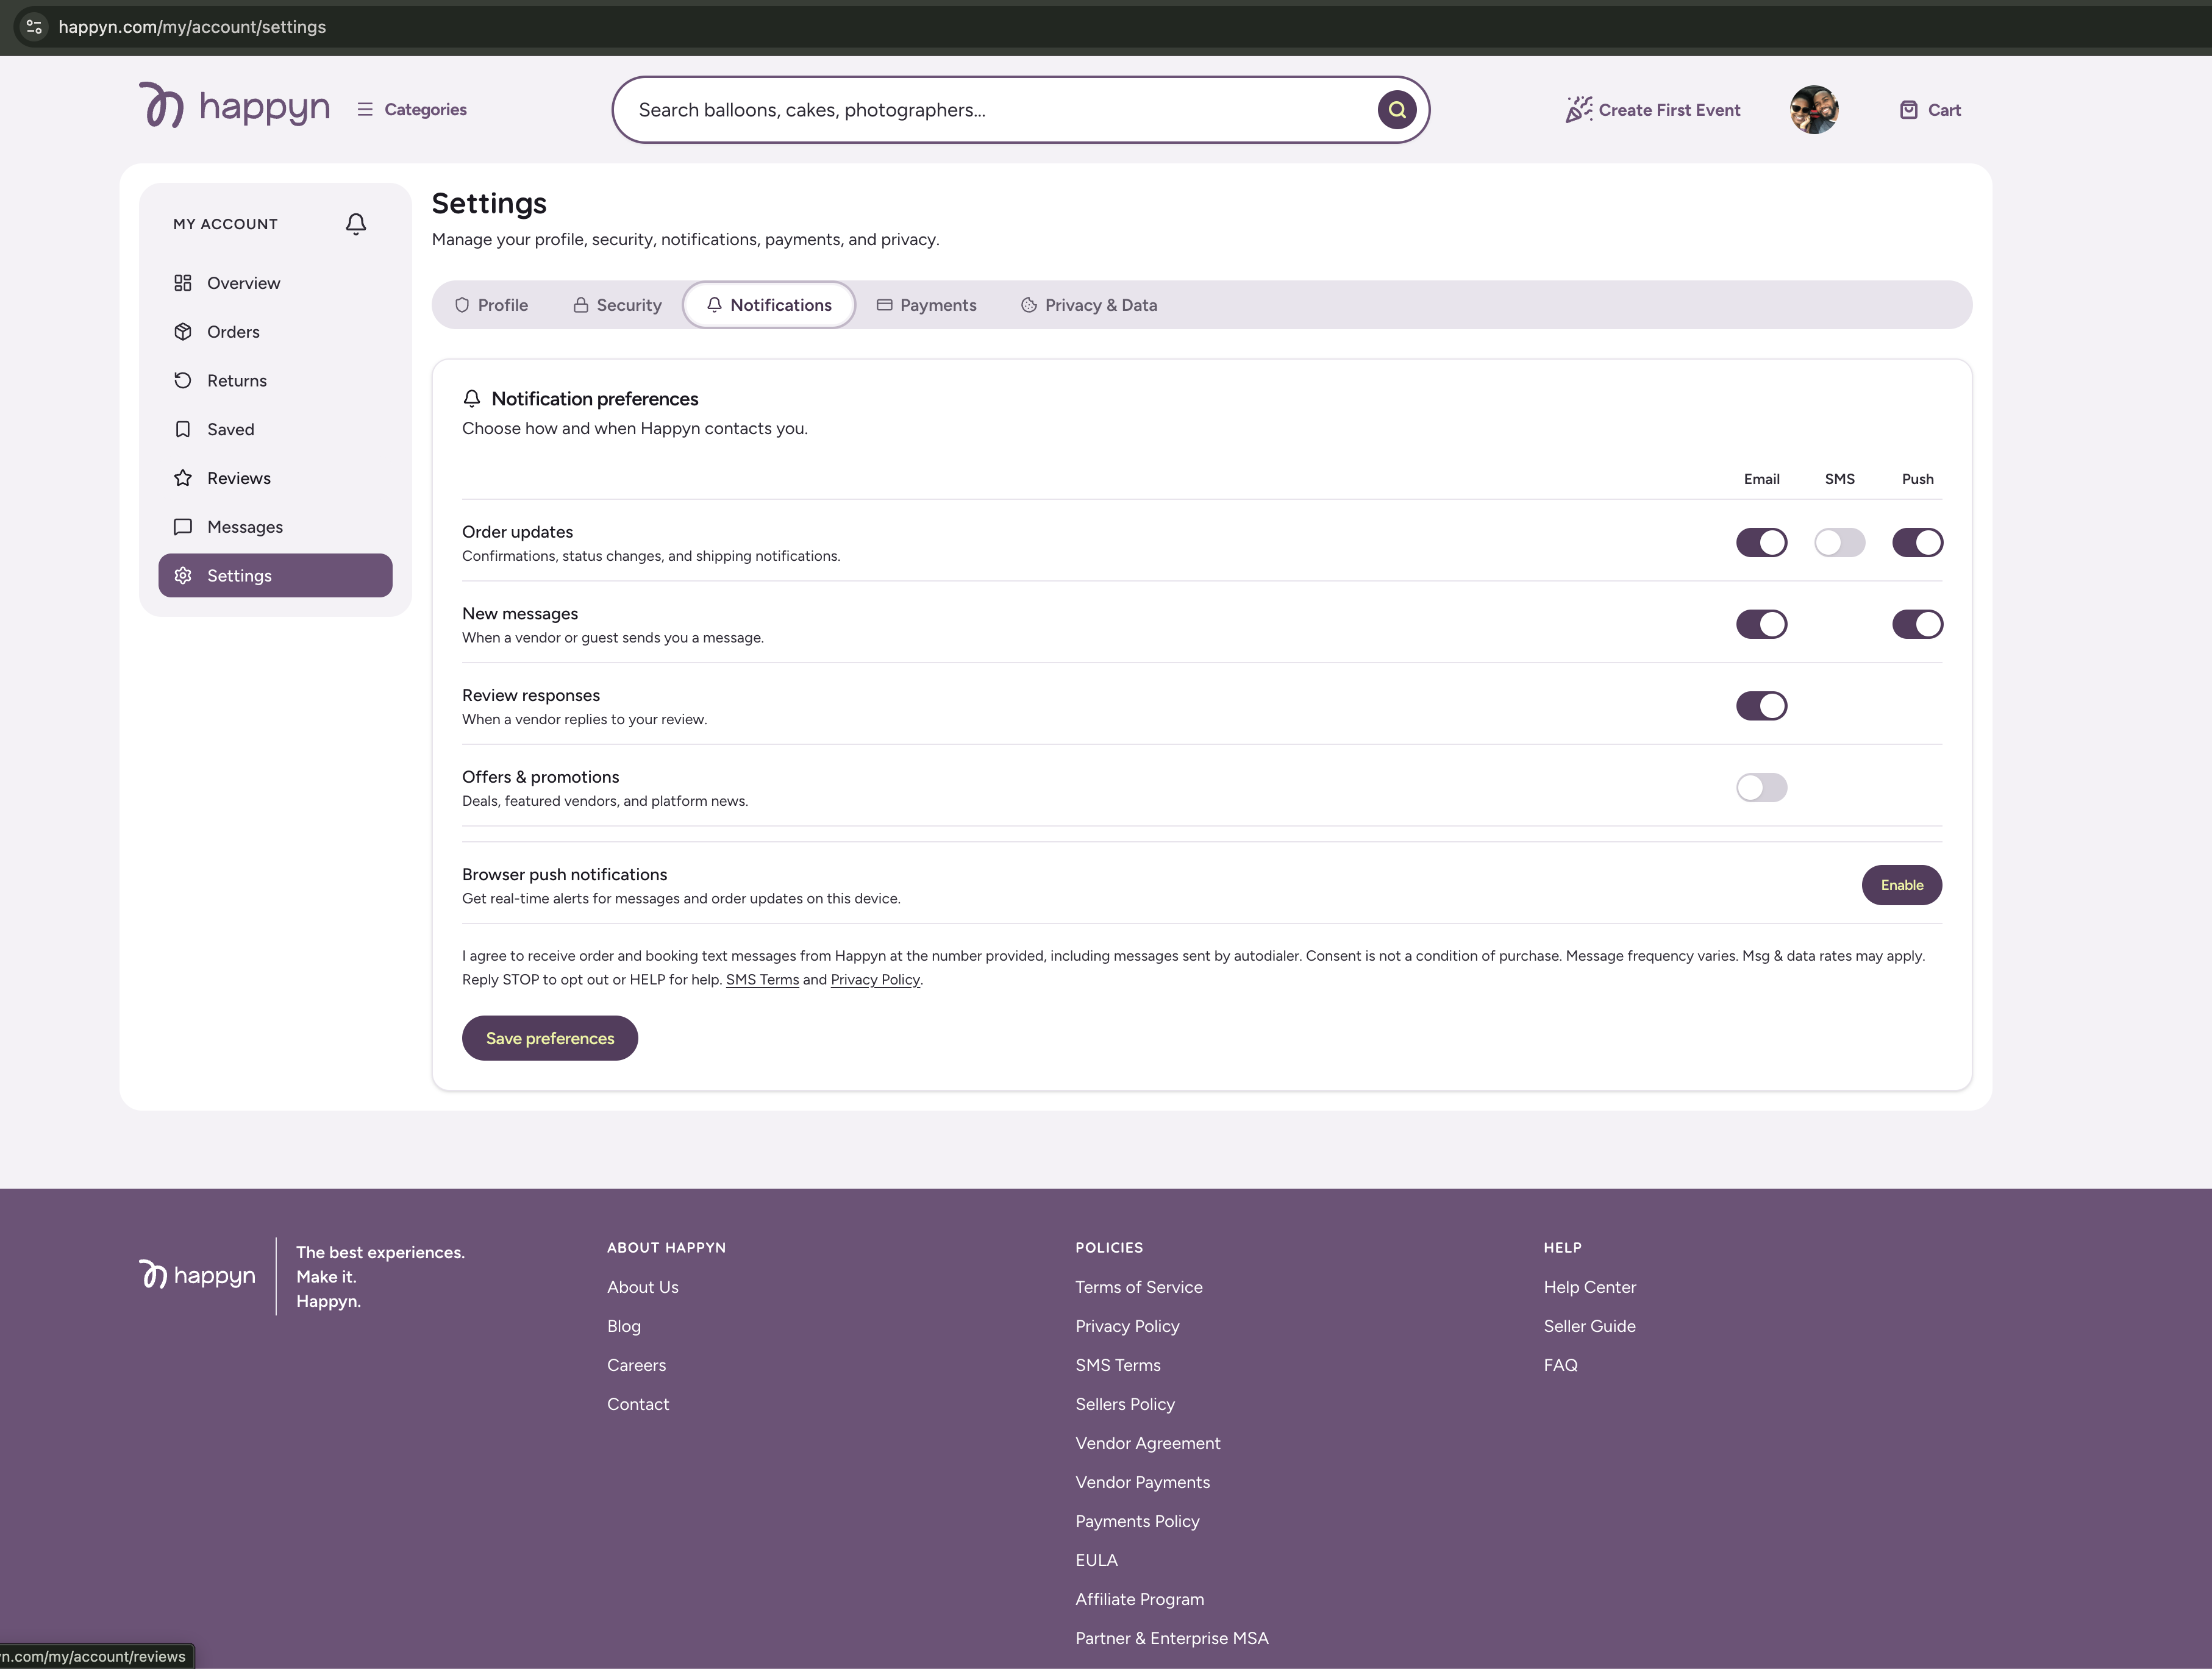Open the Privacy & Data tab

[1089, 305]
